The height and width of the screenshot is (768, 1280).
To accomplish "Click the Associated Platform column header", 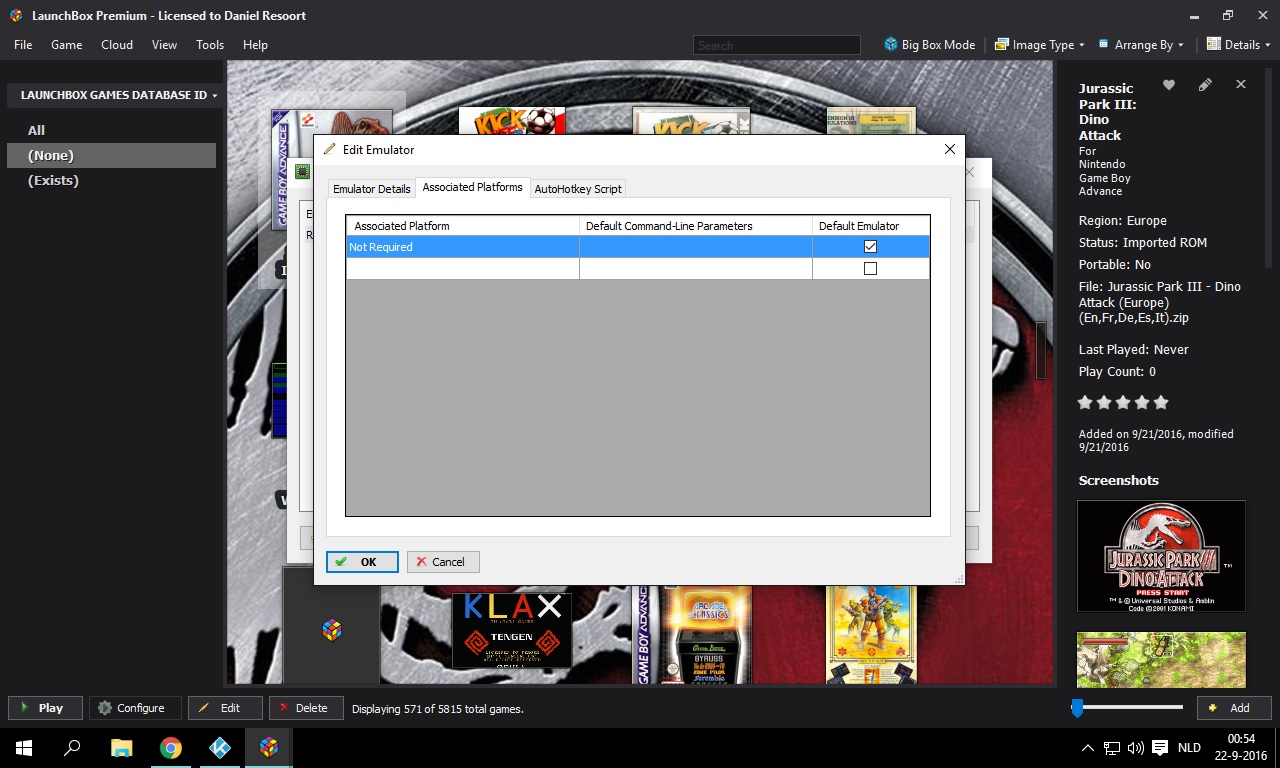I will [x=463, y=226].
